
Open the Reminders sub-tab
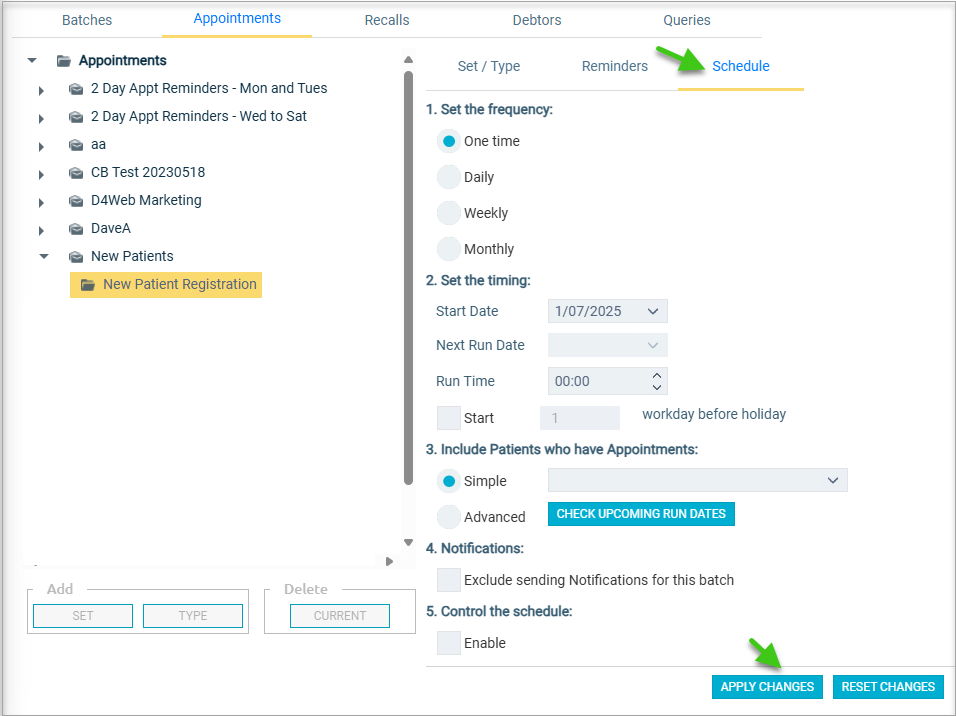(615, 66)
